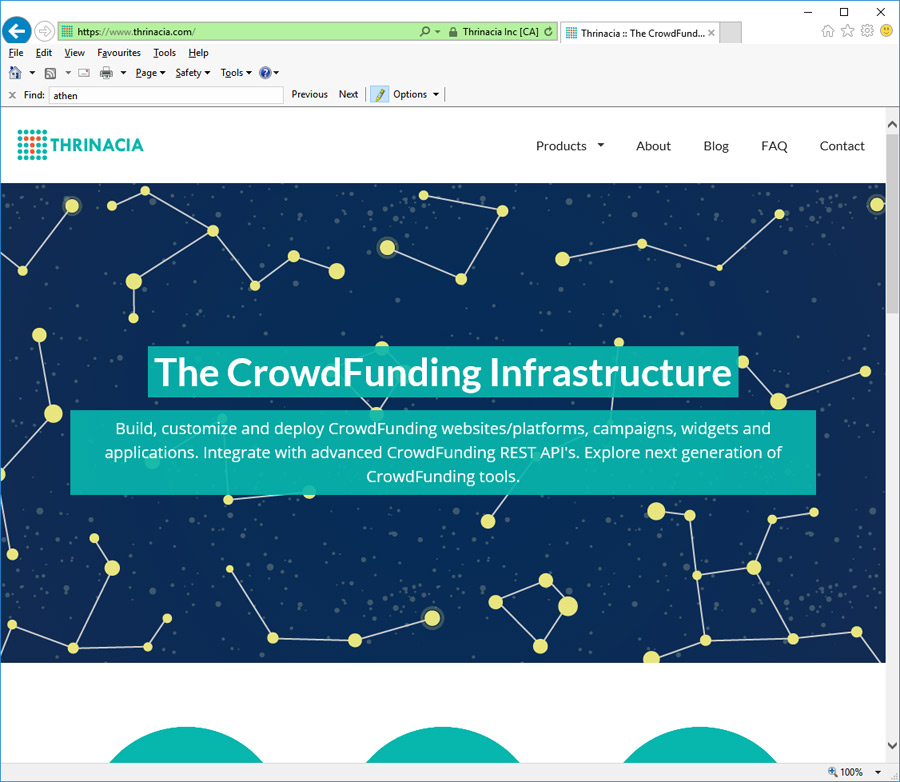The width and height of the screenshot is (900, 782).
Task: Click The CrowdFunding Infrastructure heading
Action: coord(443,372)
